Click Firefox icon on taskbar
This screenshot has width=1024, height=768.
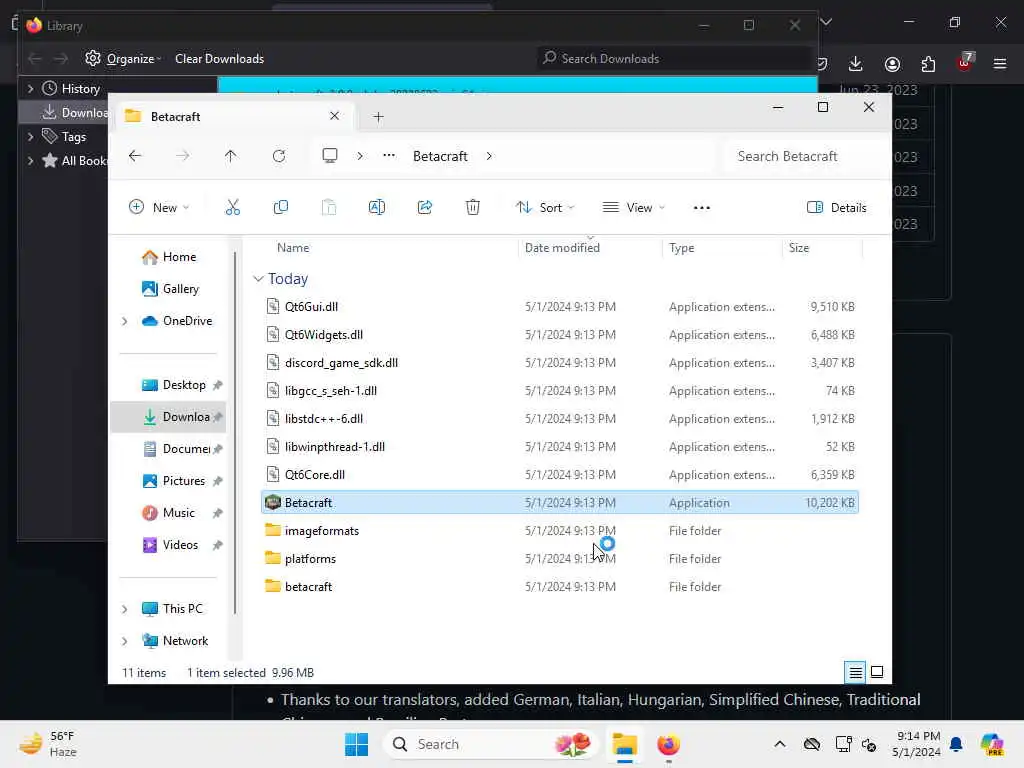[669, 744]
